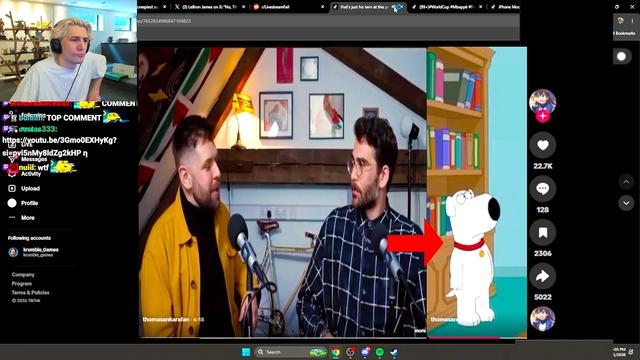Open the Spotify taskbar icon
The image size is (640, 360).
tap(380, 352)
